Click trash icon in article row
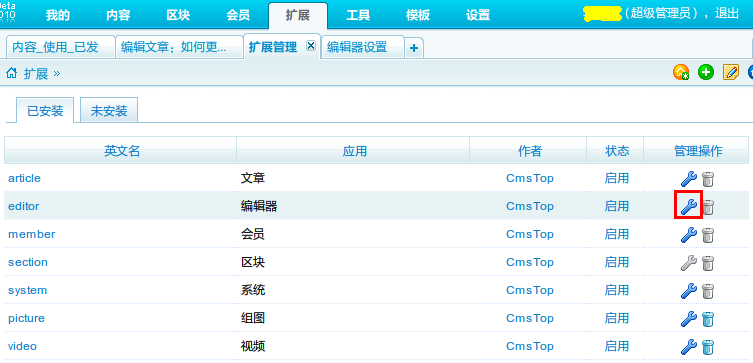The height and width of the screenshot is (363, 753). (708, 179)
